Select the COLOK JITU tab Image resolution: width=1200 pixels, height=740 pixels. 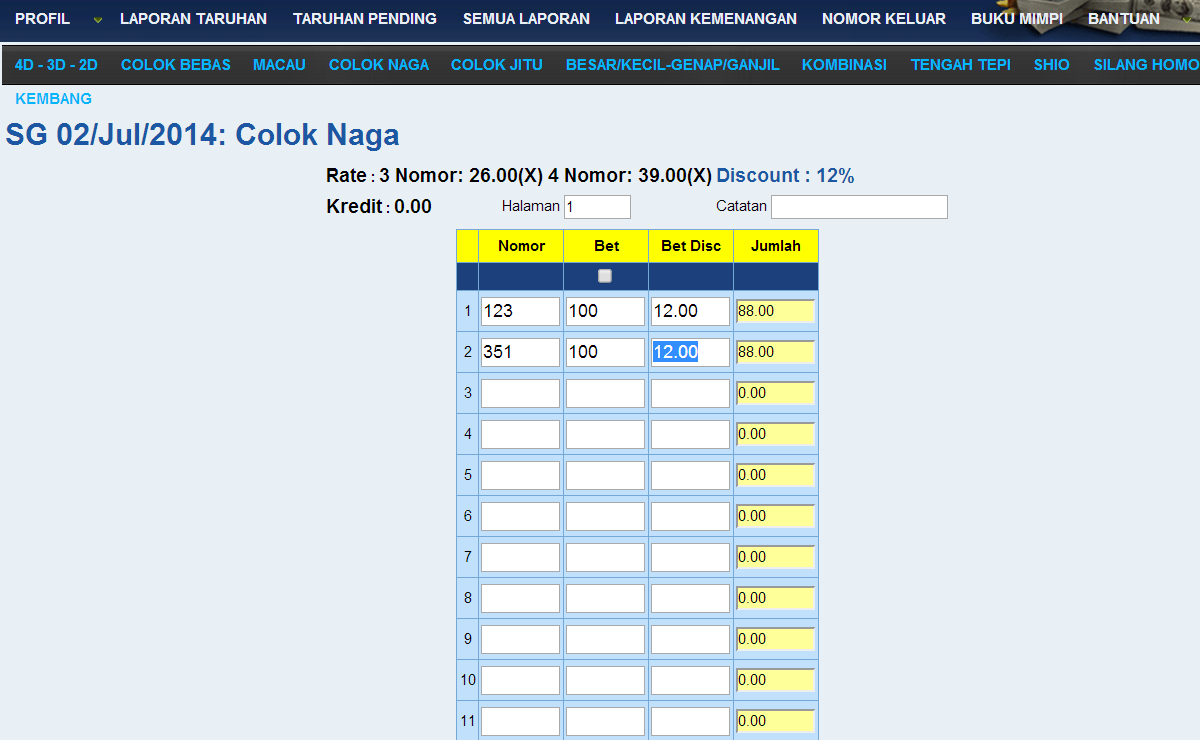[x=497, y=65]
